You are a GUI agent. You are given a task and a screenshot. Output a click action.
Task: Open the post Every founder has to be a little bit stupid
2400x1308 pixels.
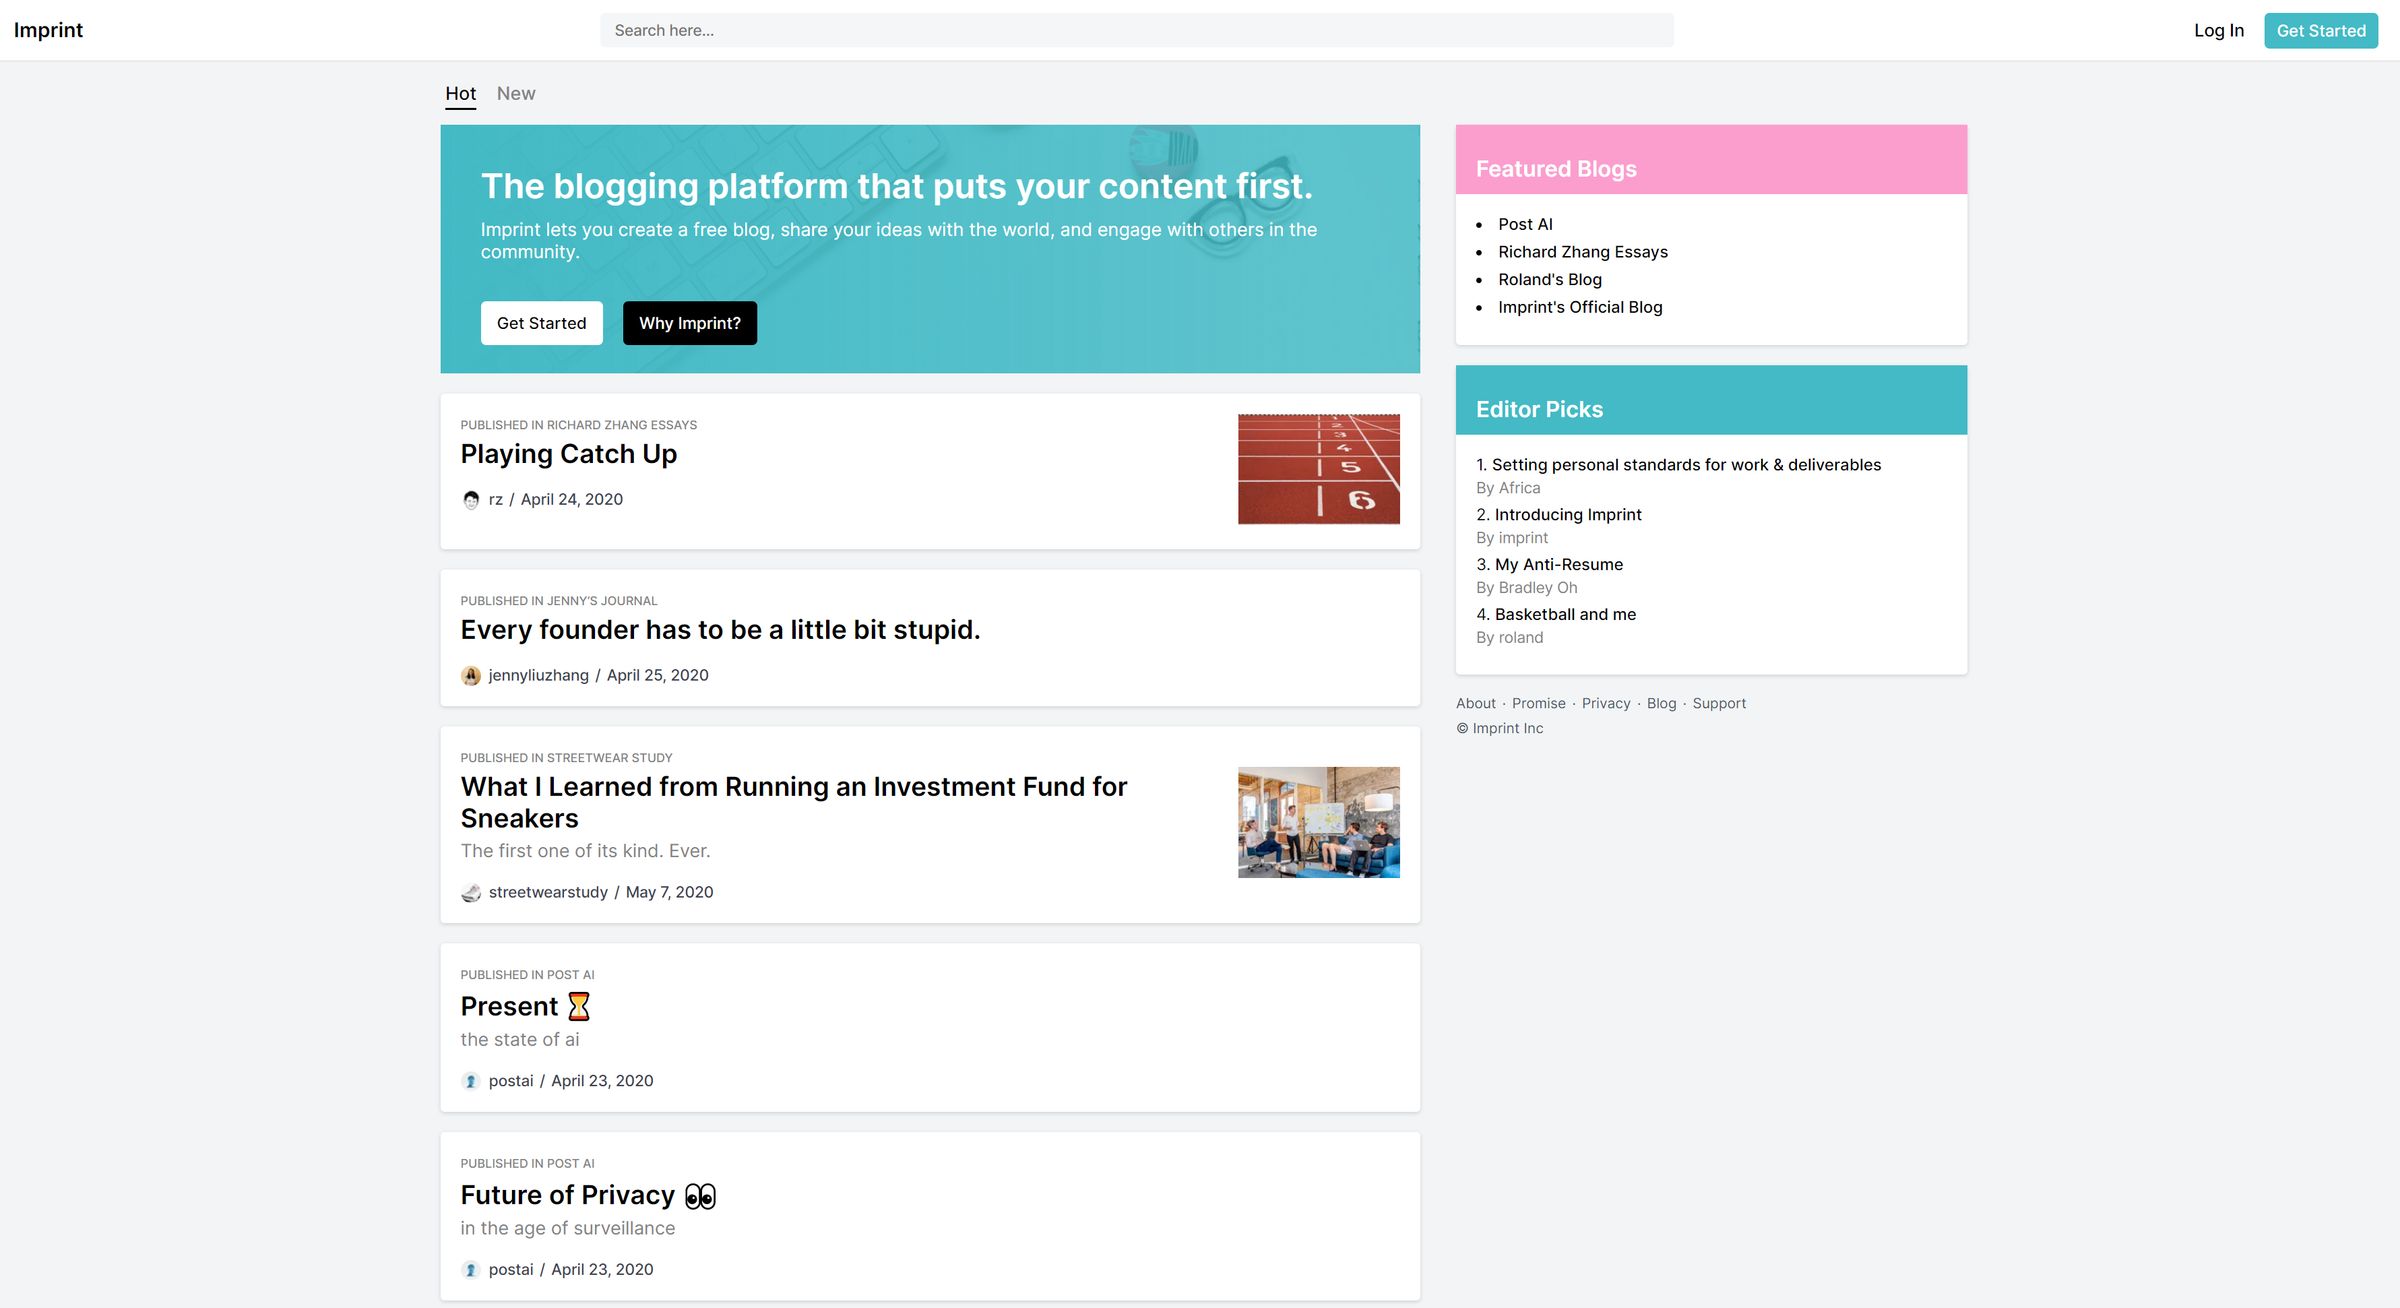pos(720,629)
